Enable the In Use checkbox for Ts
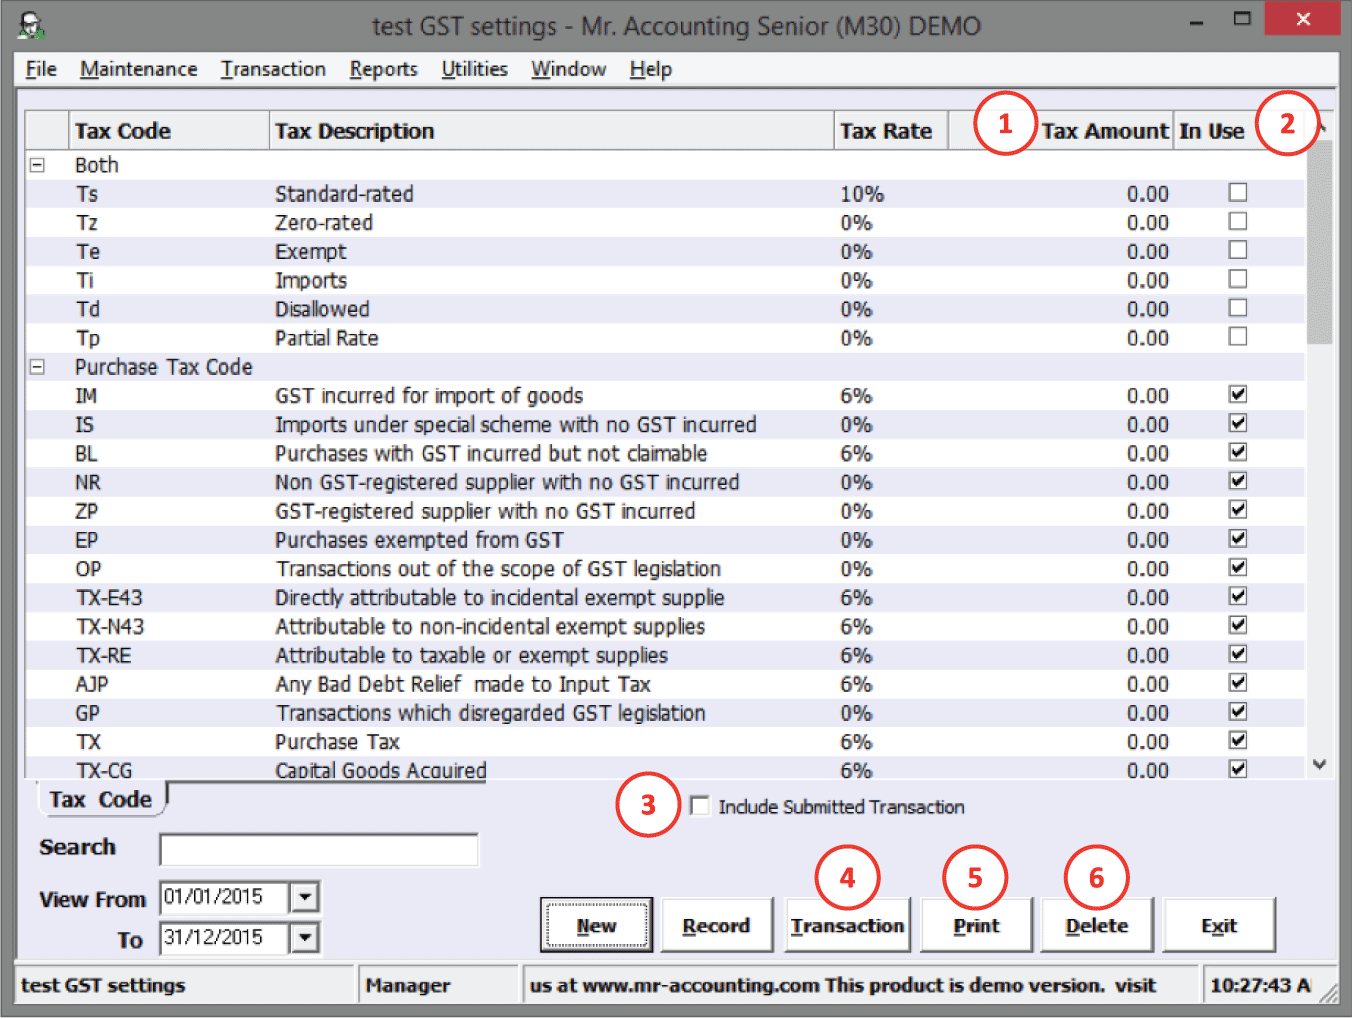Screen dimensions: 1352x1019 tap(1238, 193)
